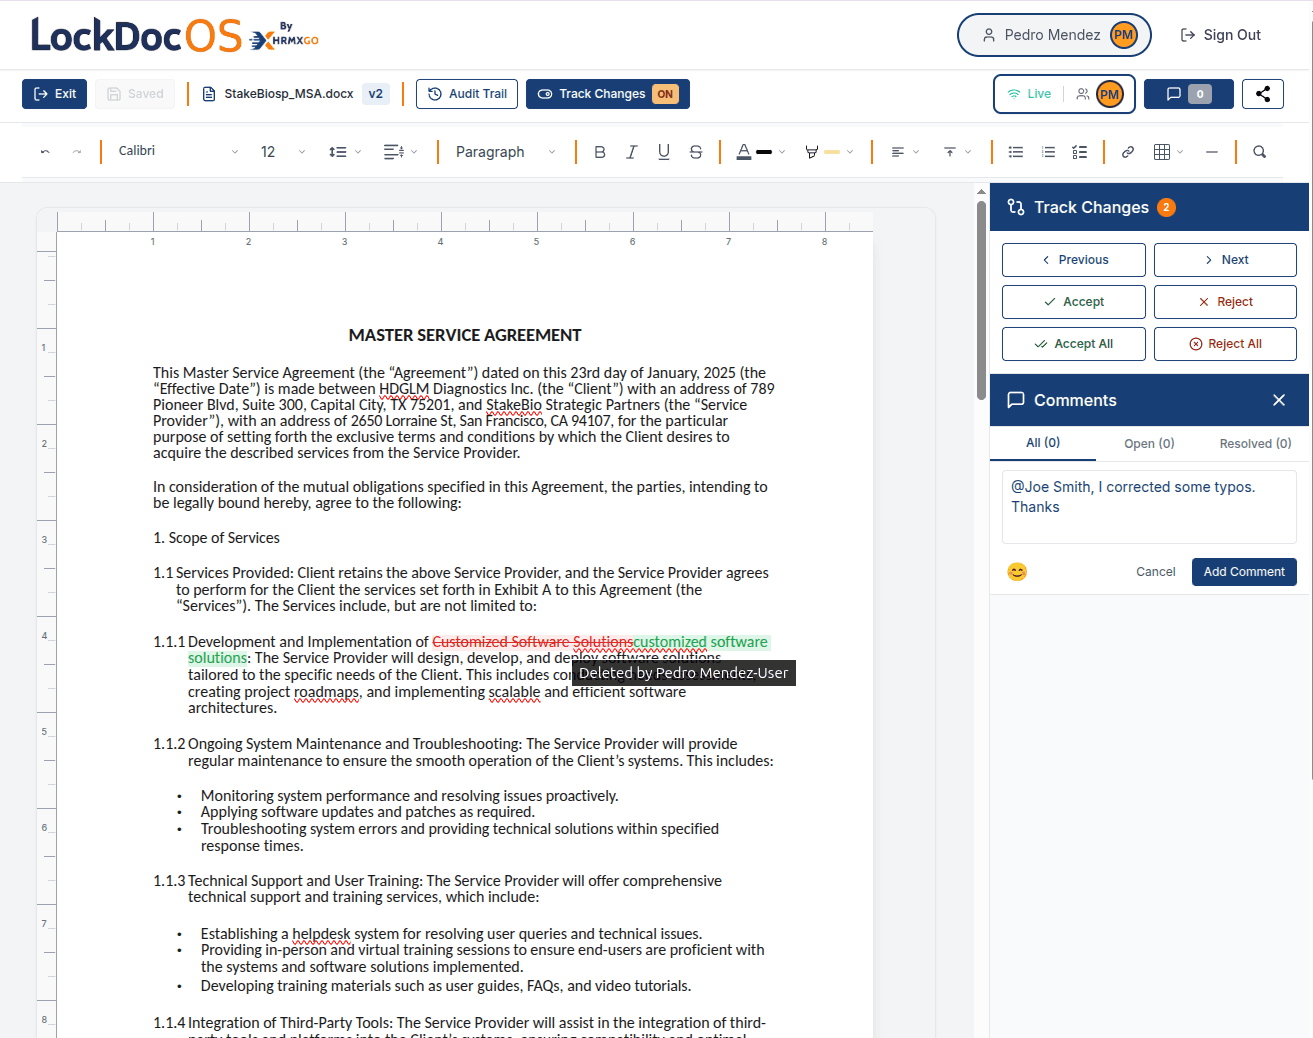
Task: Switch to the All (0) comments tab
Action: click(x=1043, y=443)
